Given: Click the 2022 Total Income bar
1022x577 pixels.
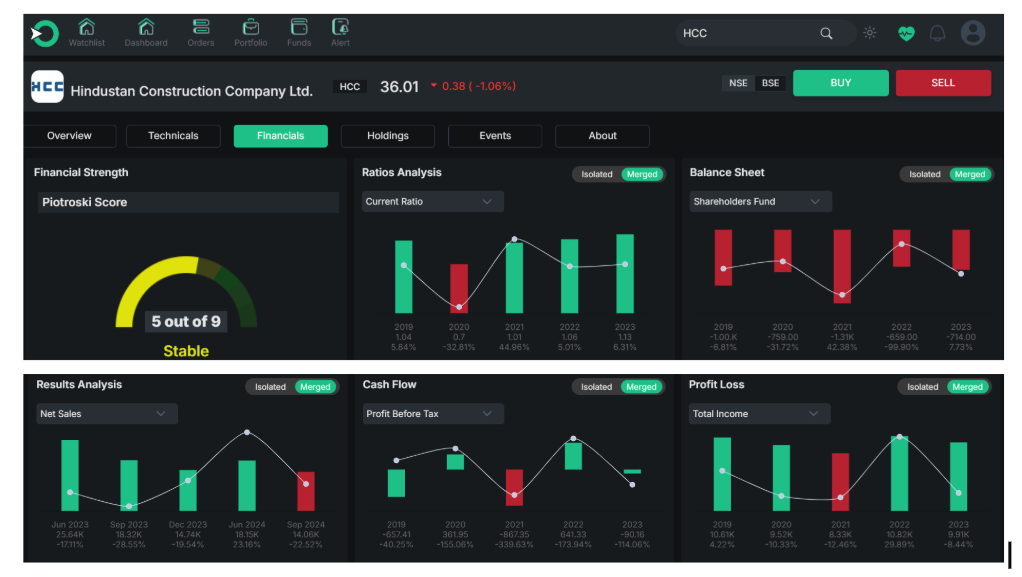Looking at the screenshot, I should [x=899, y=473].
